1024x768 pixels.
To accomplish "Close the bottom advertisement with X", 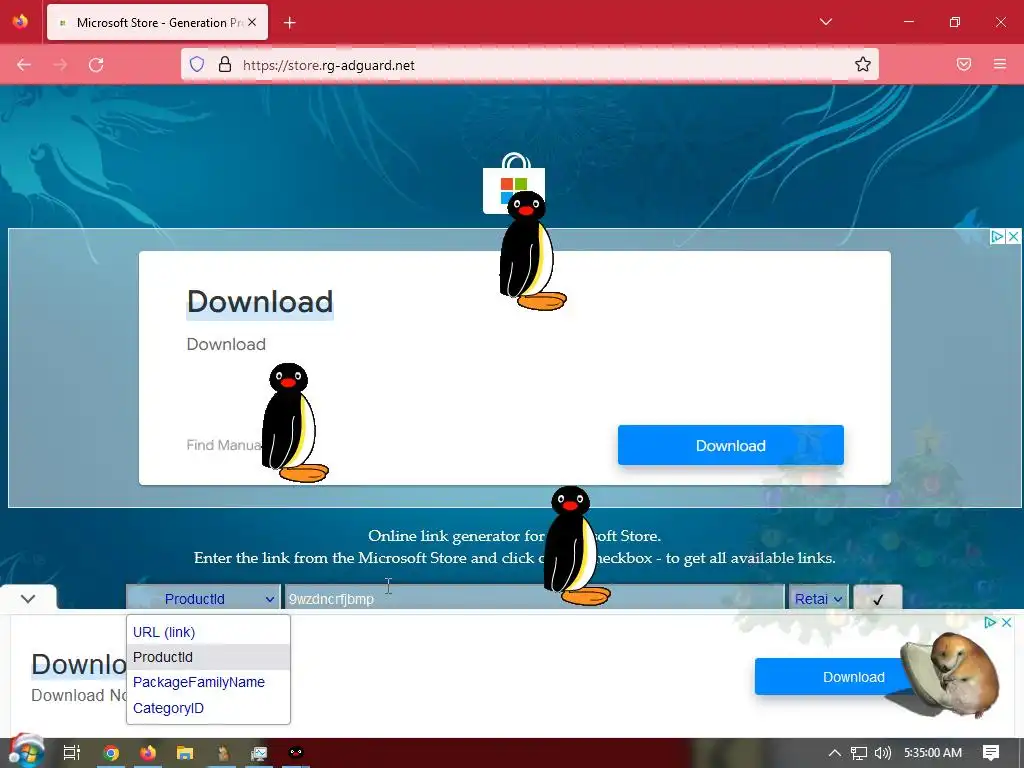I will click(1006, 622).
